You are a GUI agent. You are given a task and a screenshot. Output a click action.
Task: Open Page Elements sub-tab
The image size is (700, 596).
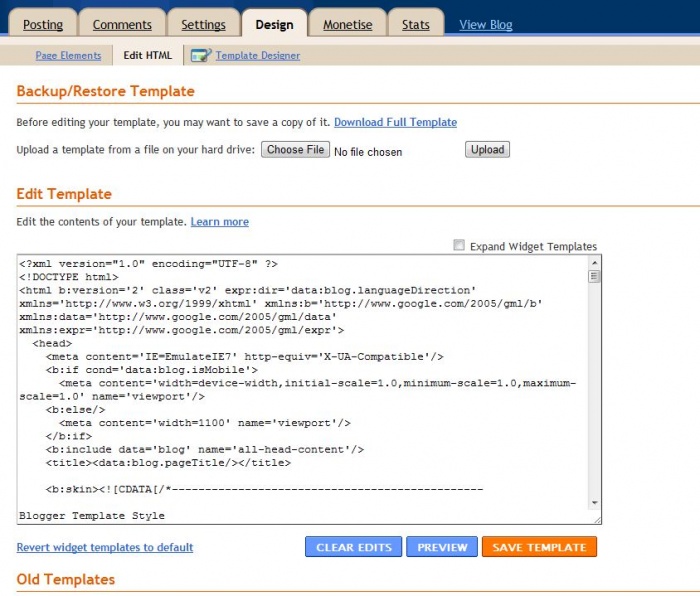(x=68, y=56)
